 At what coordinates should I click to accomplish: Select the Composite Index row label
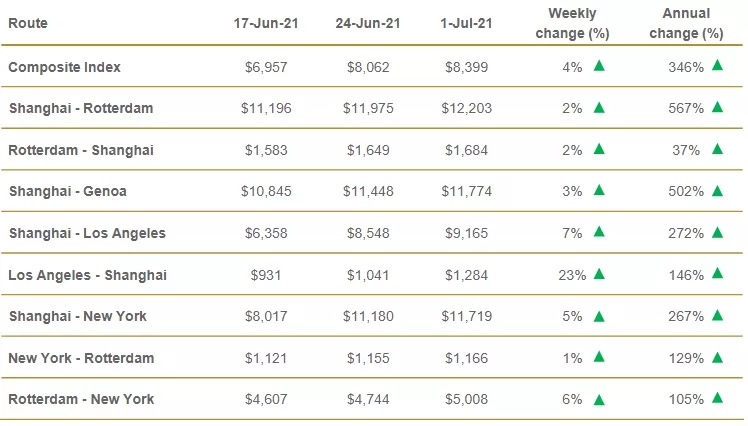pos(64,66)
